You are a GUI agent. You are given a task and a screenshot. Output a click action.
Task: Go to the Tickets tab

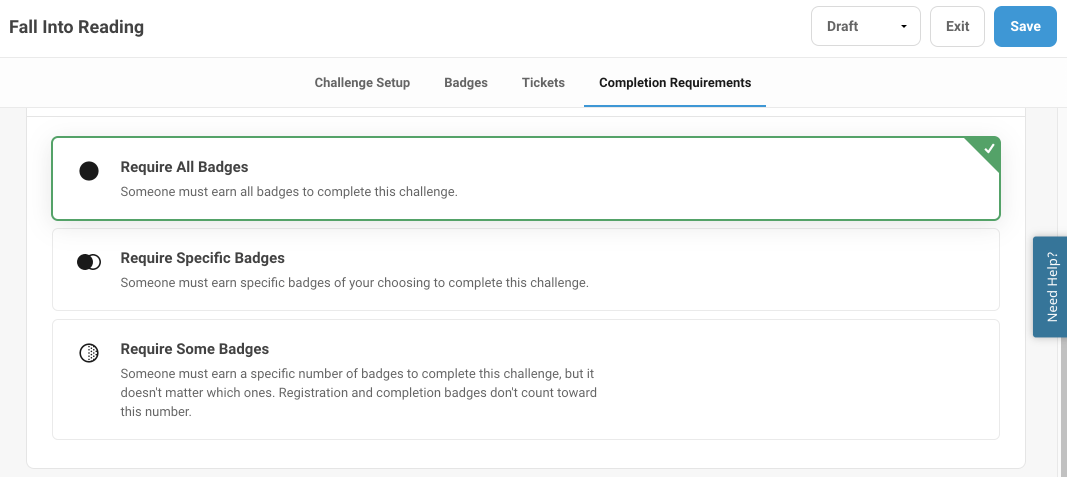(x=543, y=83)
